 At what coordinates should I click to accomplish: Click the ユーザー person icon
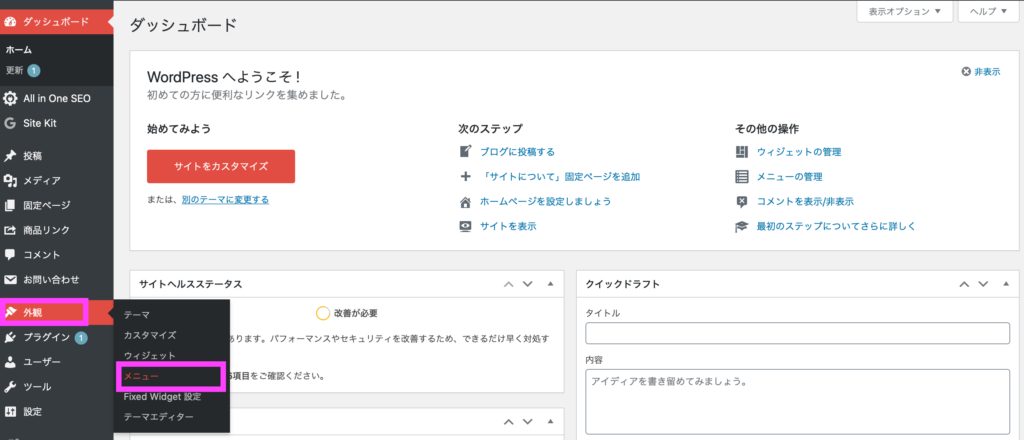(10, 362)
